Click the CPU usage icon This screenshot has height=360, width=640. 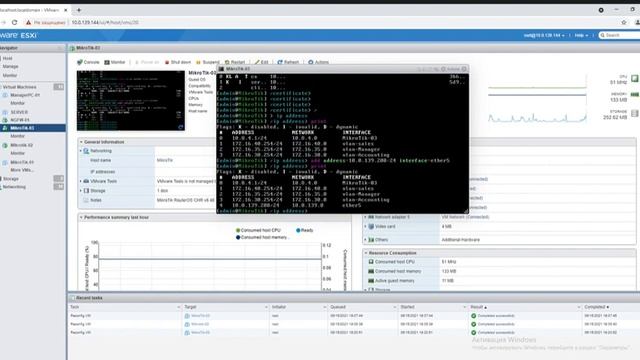tap(635, 79)
